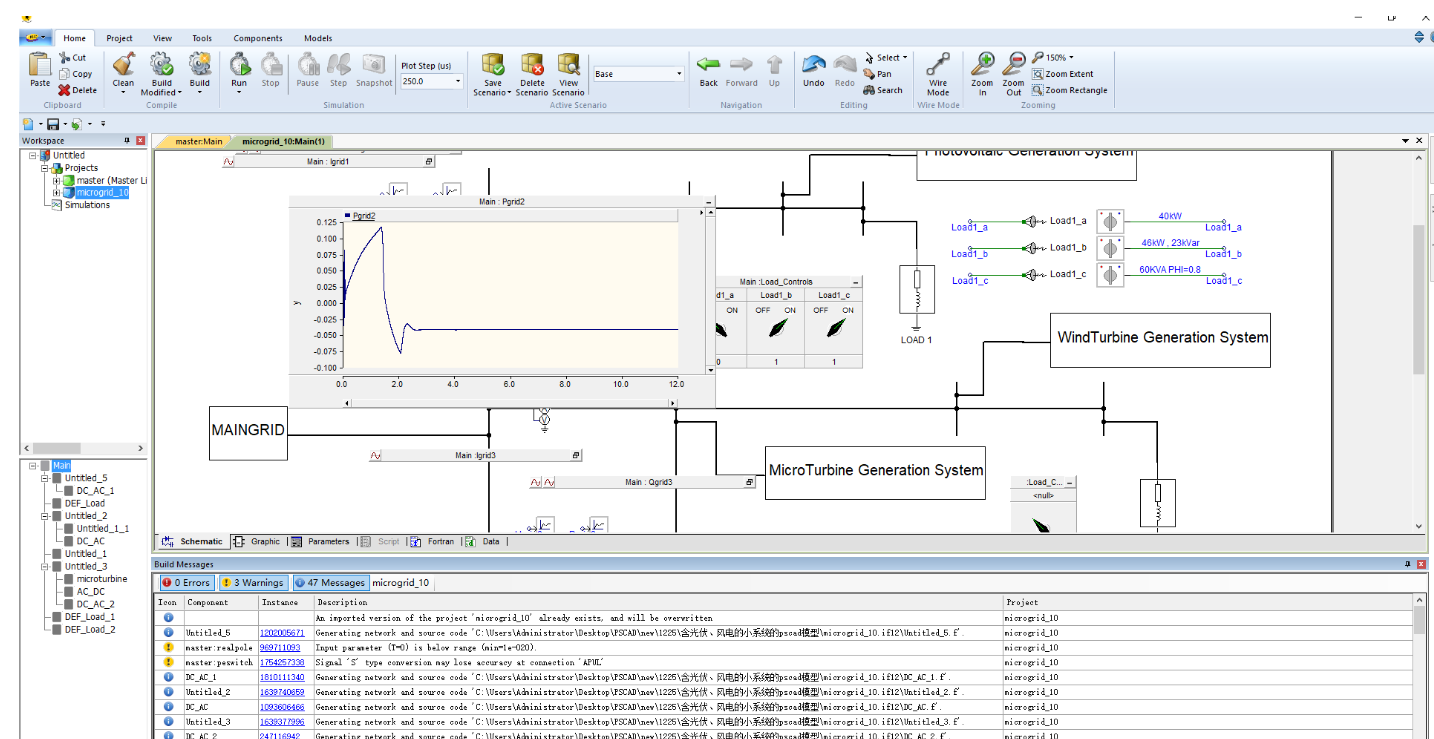Open the Project ribbon tab
The width and height of the screenshot is (1434, 739).
pos(119,38)
